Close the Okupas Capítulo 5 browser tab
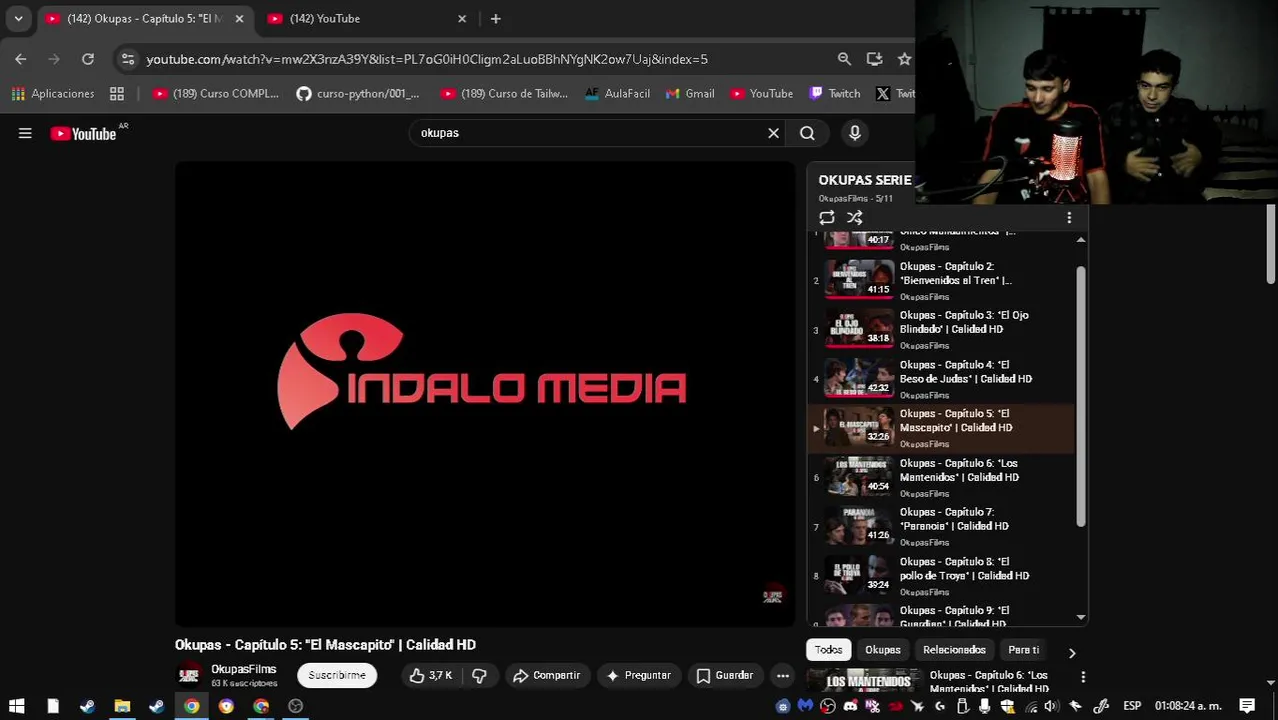This screenshot has height=720, width=1278. (239, 19)
